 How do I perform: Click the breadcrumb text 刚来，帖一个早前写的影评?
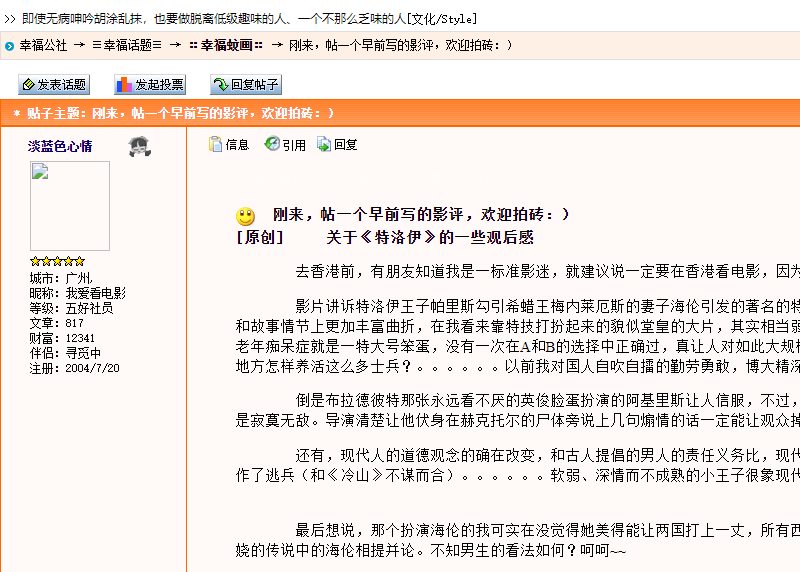click(401, 45)
